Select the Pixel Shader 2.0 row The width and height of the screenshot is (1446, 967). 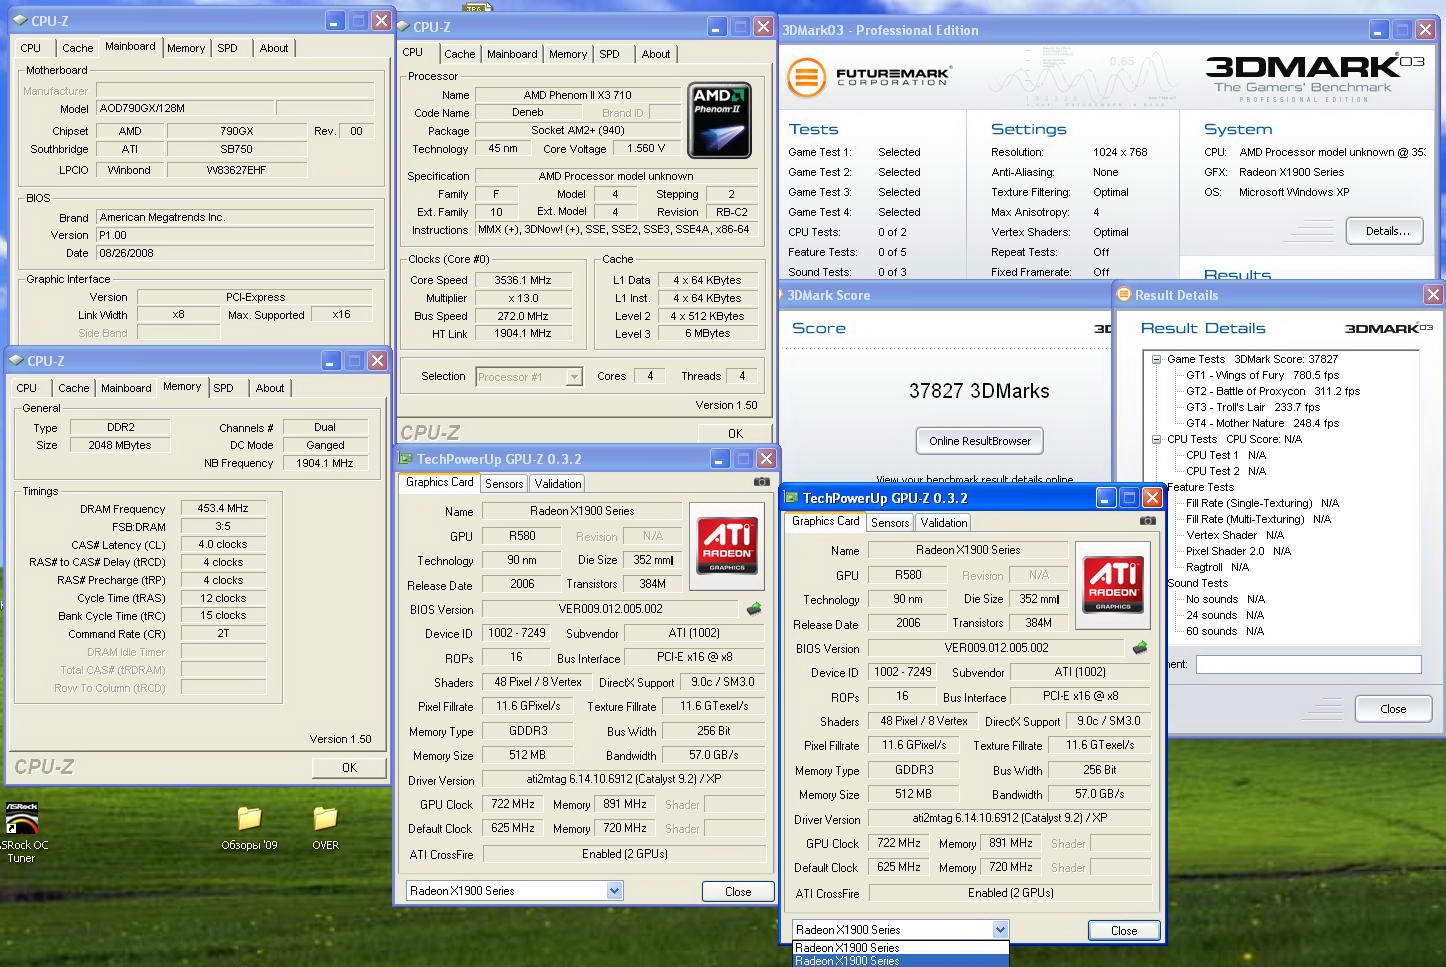tap(1238, 551)
